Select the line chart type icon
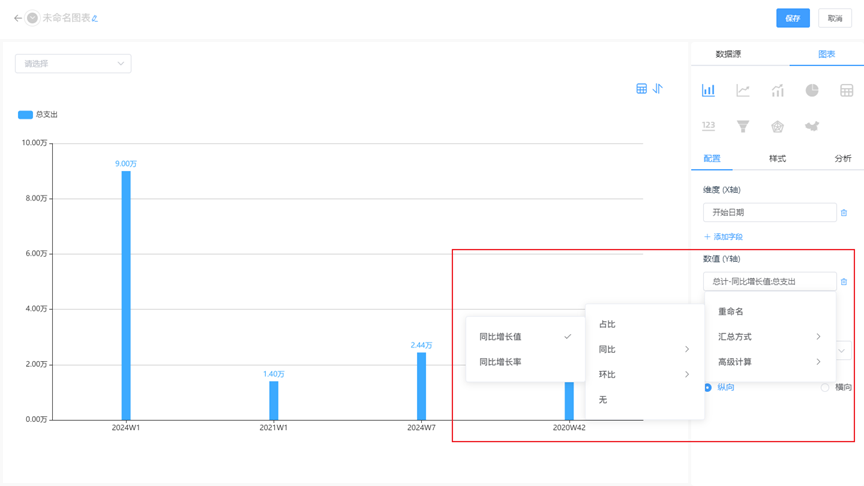The height and width of the screenshot is (486, 864). pos(743,90)
